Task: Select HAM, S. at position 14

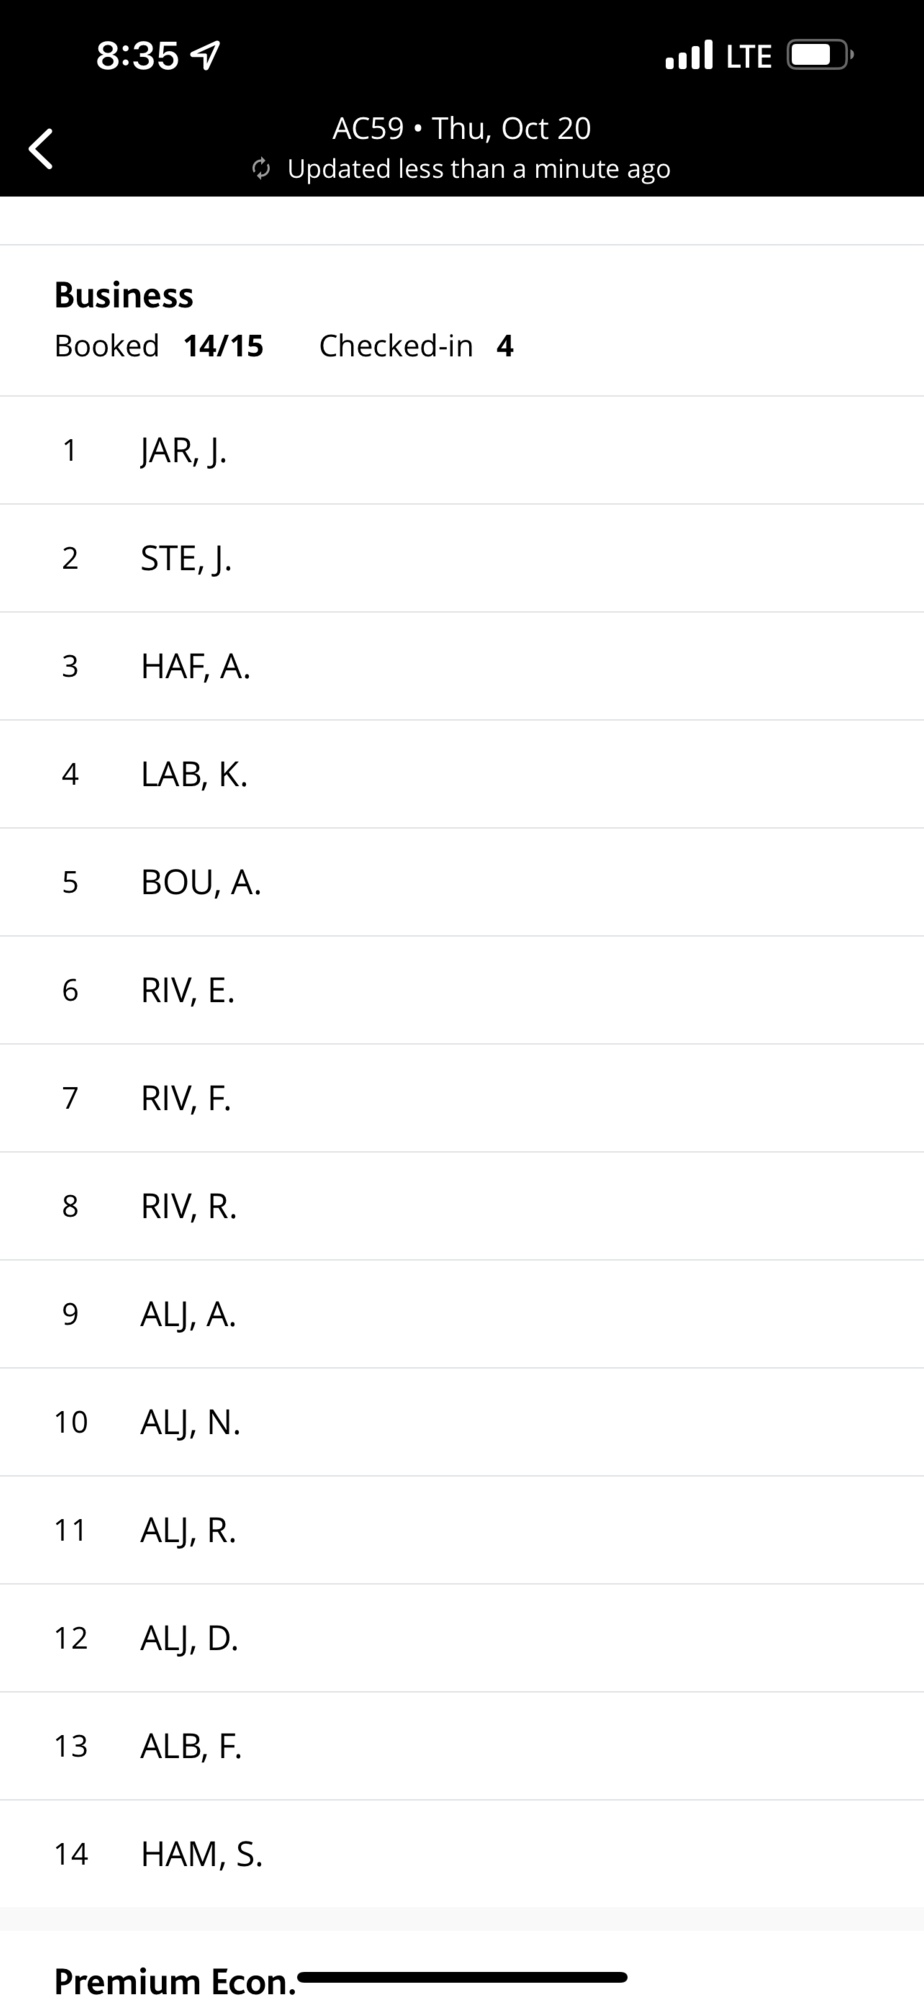Action: pos(462,1854)
